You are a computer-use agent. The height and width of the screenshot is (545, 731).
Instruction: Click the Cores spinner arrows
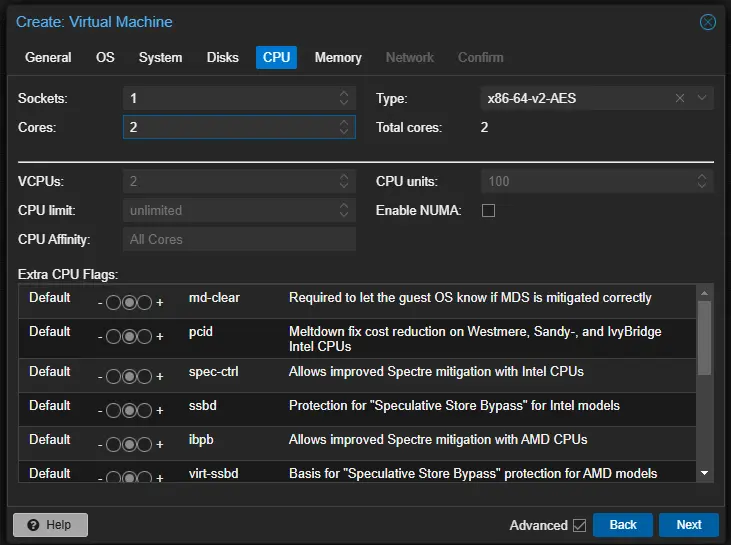click(344, 127)
